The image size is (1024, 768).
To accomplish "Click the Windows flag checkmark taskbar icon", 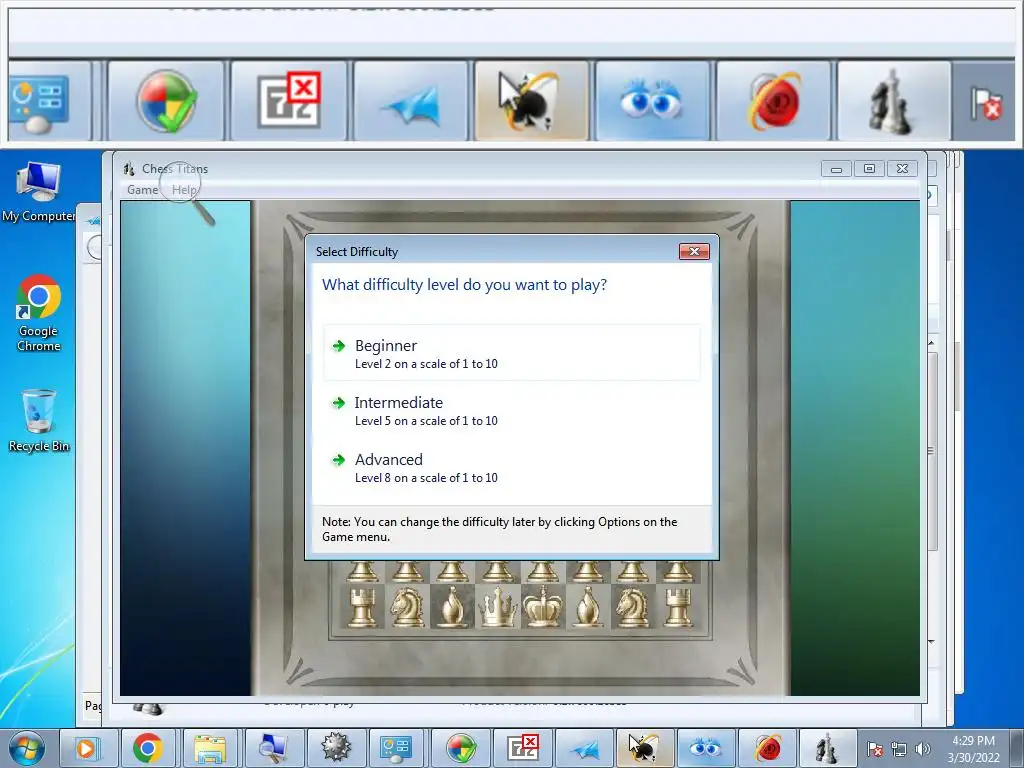I will coord(461,748).
